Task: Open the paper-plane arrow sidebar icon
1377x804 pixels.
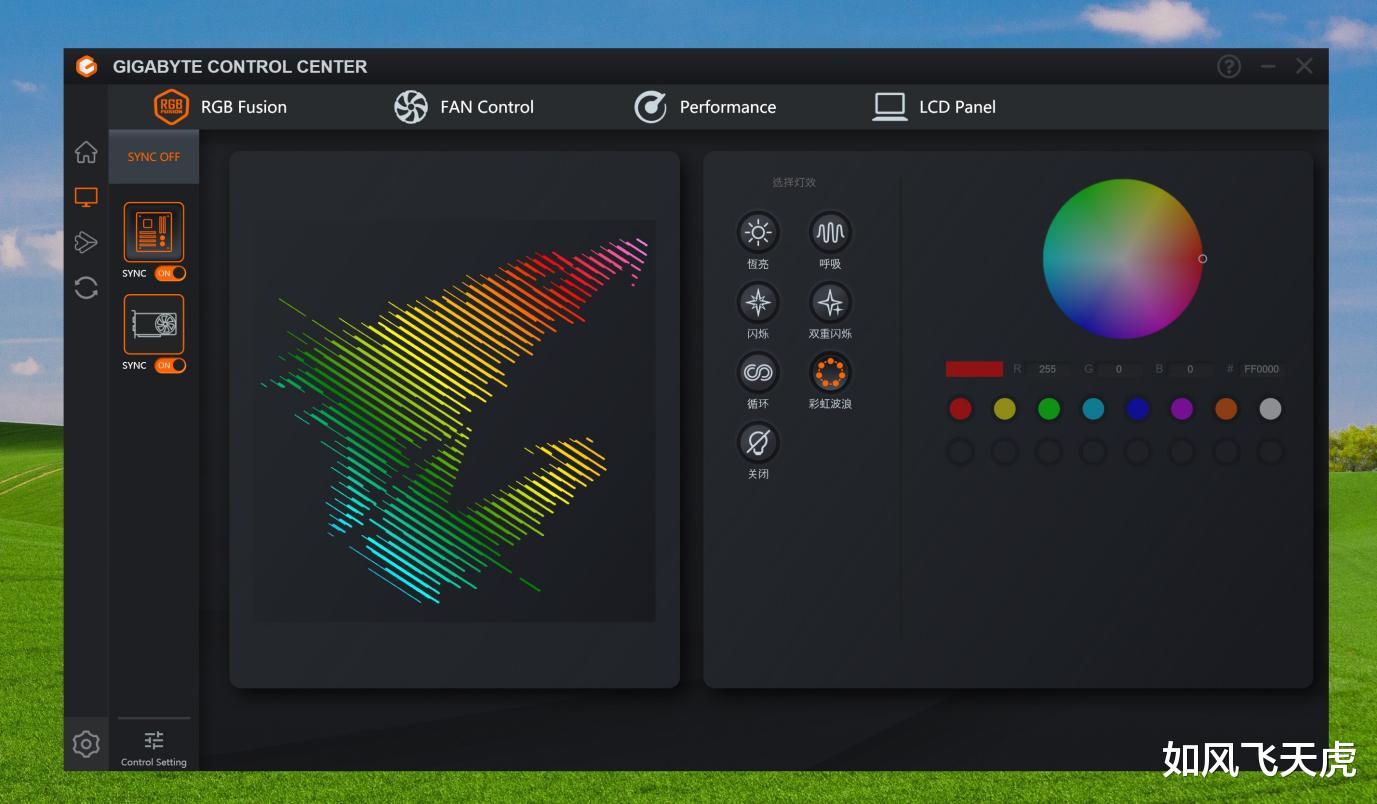Action: tap(86, 242)
